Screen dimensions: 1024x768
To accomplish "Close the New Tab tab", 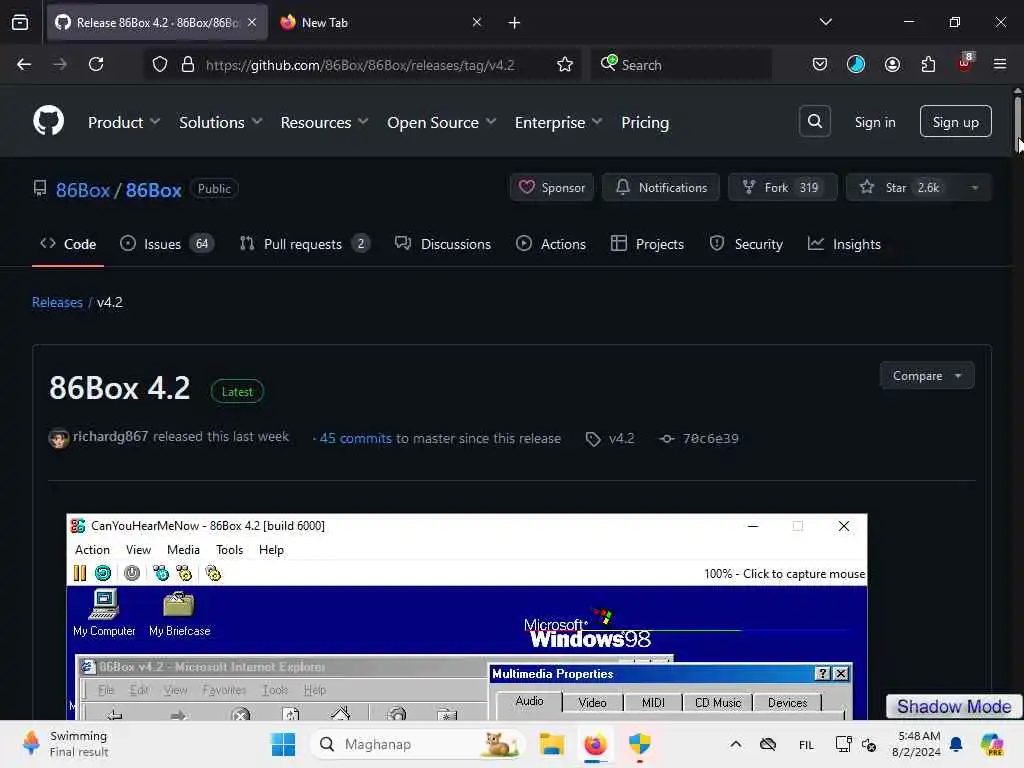I will [x=477, y=22].
